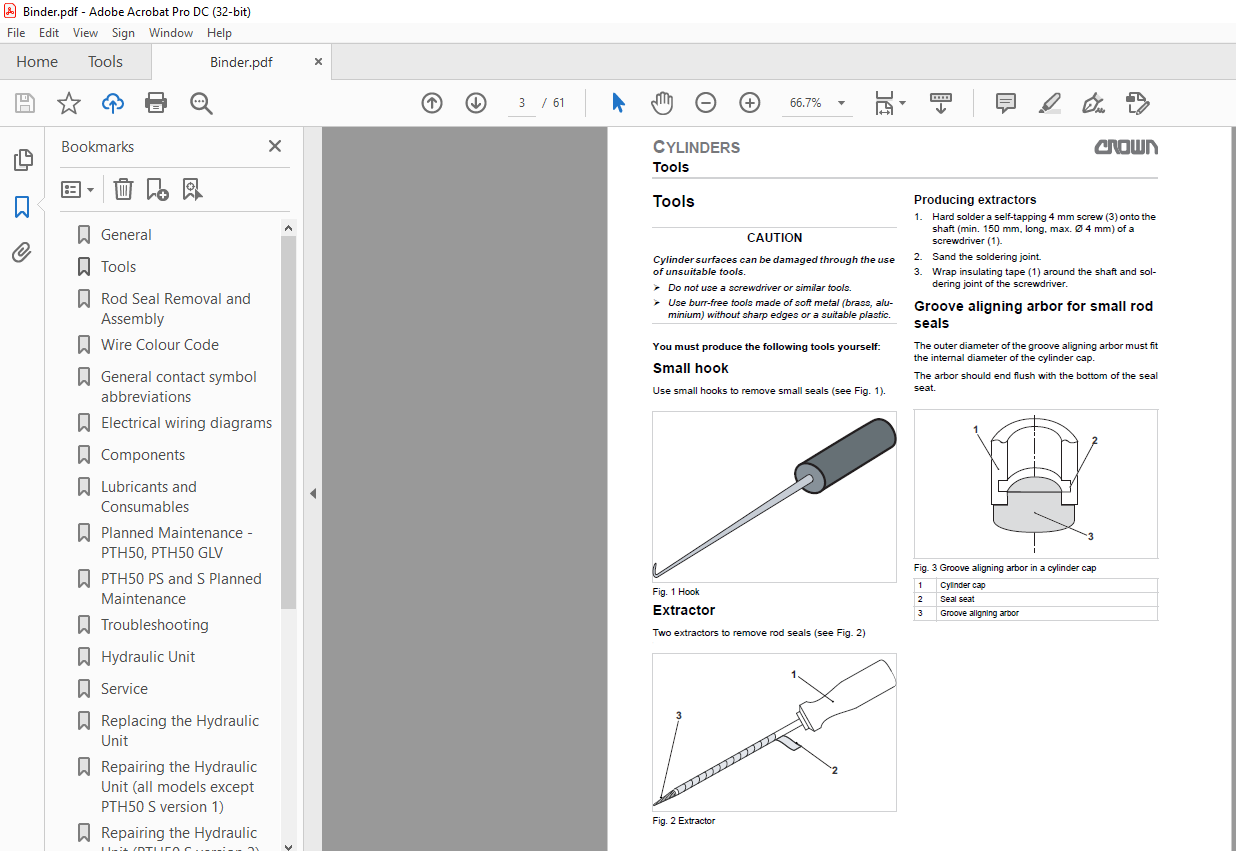The image size is (1236, 851).
Task: Click the Fig. 1 Hook illustration
Action: pos(774,497)
